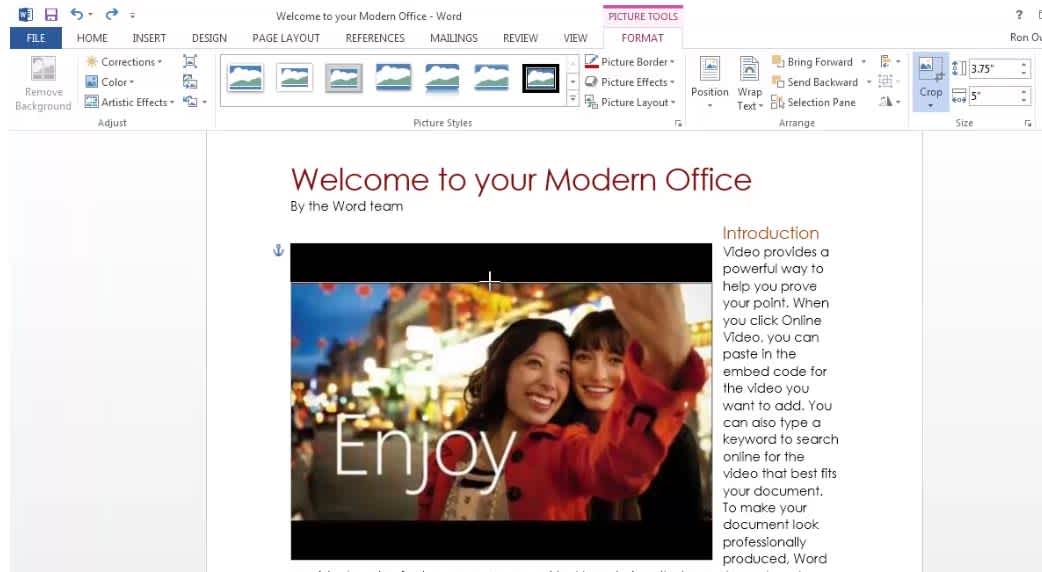Apply the fifth picture style, reflected rounded

point(442,78)
